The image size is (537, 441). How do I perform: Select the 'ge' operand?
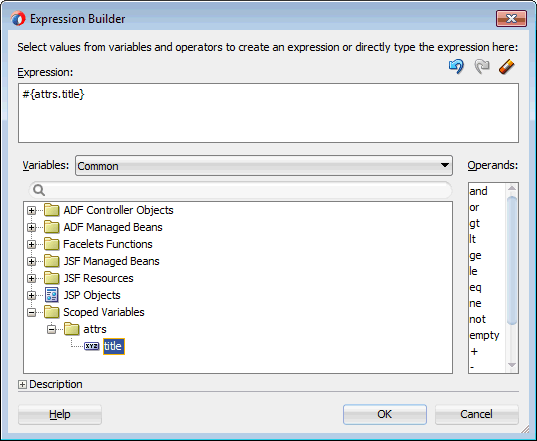[475, 255]
